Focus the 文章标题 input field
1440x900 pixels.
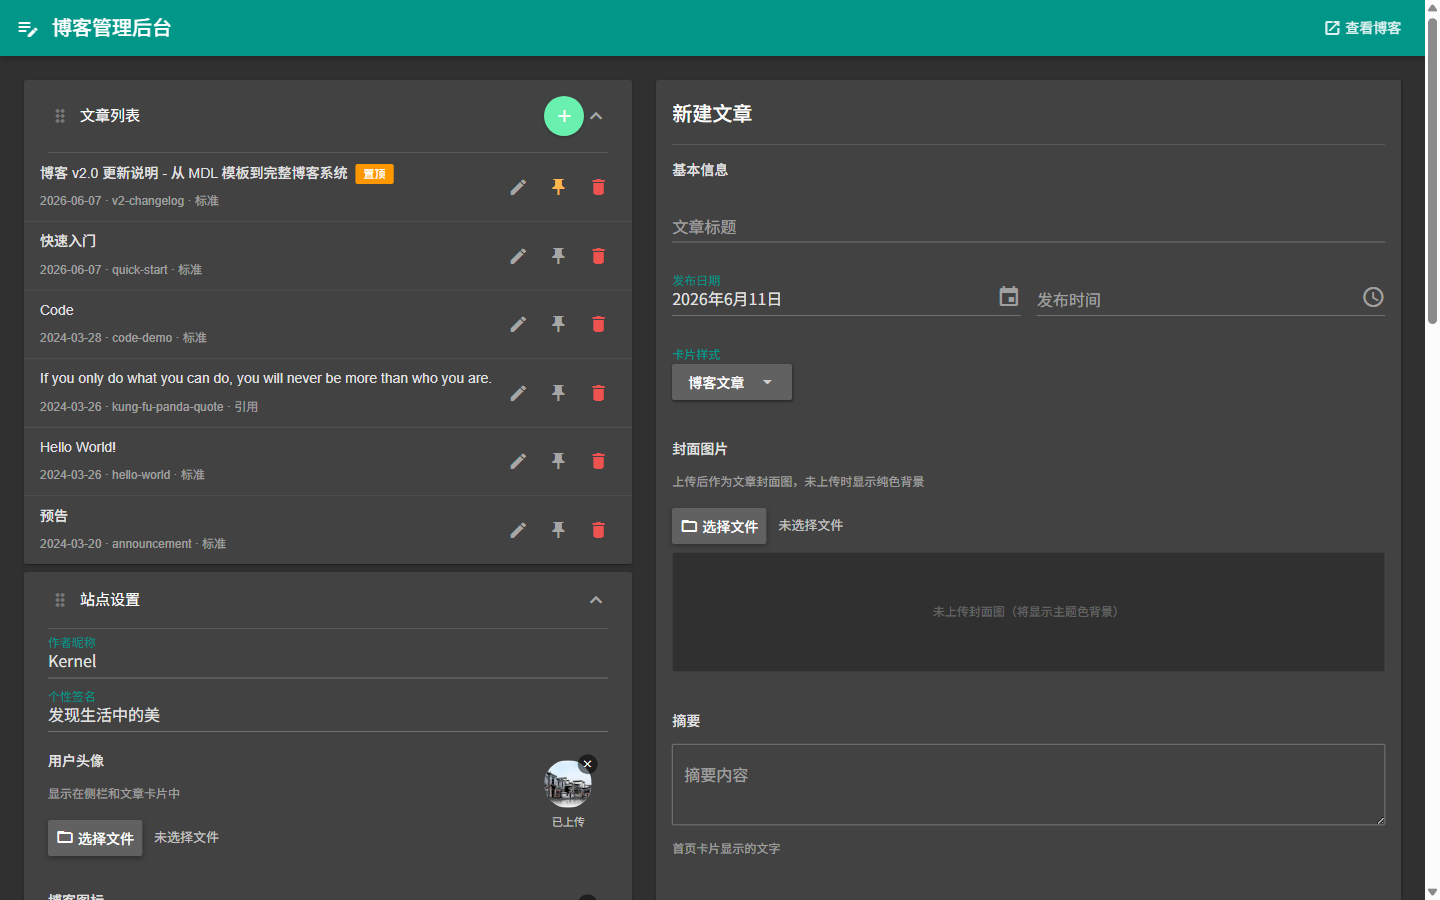coord(1028,227)
